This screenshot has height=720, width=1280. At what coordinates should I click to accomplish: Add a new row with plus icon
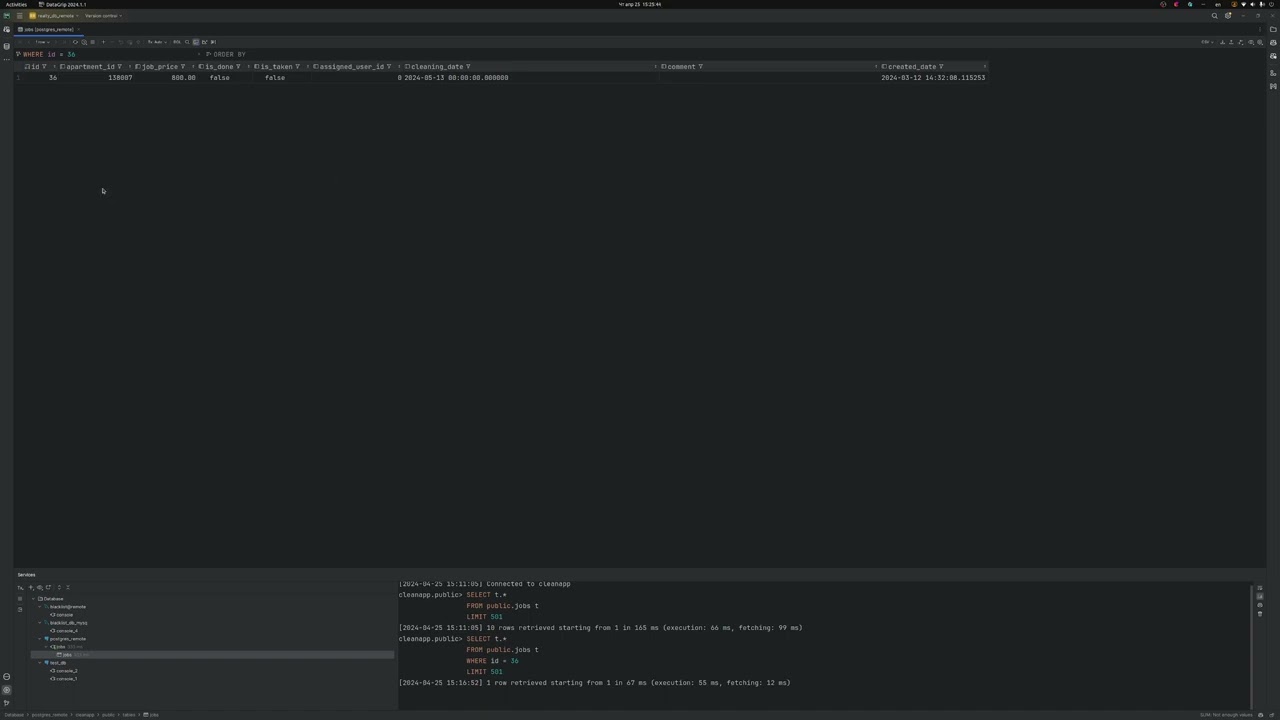coord(103,42)
